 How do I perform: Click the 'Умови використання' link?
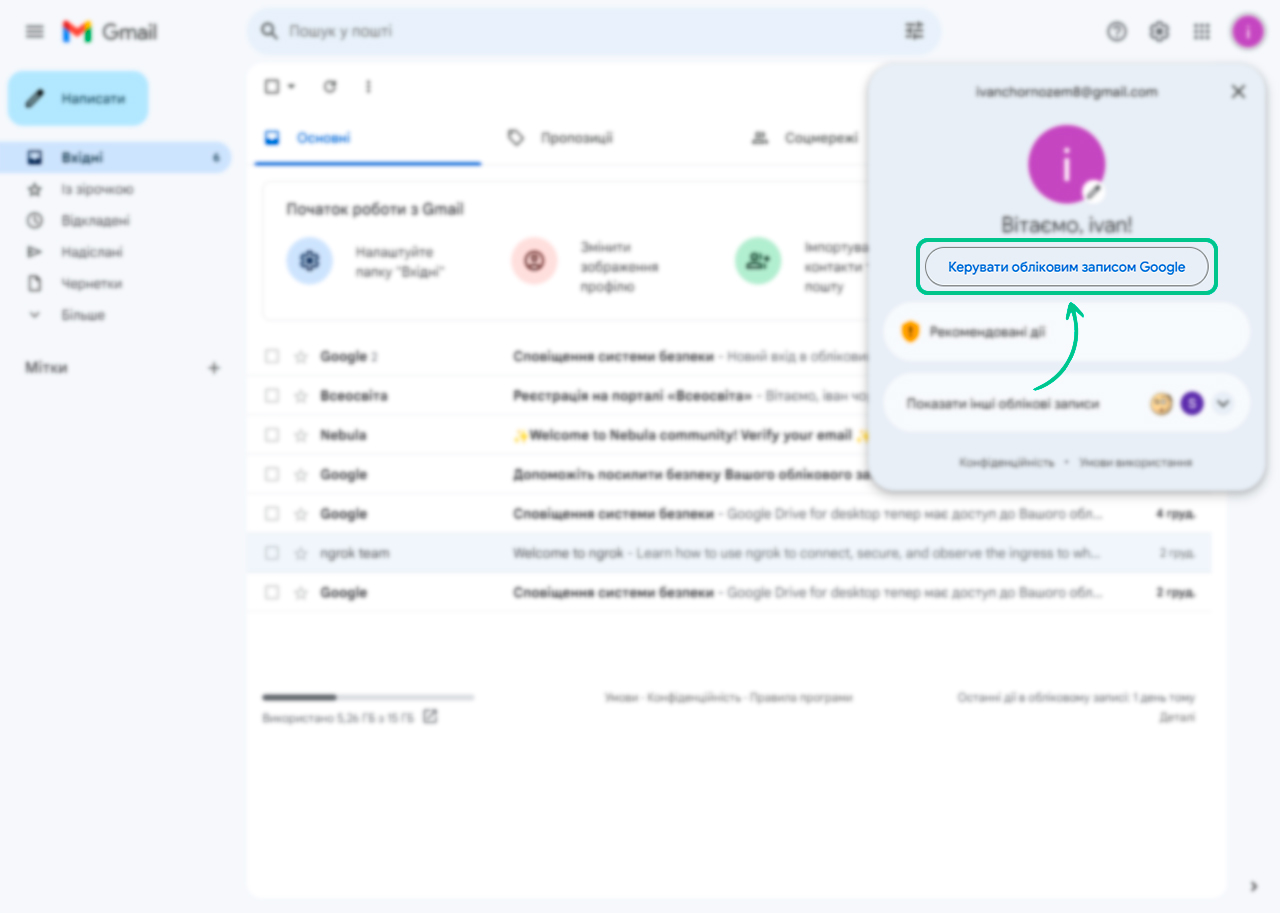[x=1135, y=463]
